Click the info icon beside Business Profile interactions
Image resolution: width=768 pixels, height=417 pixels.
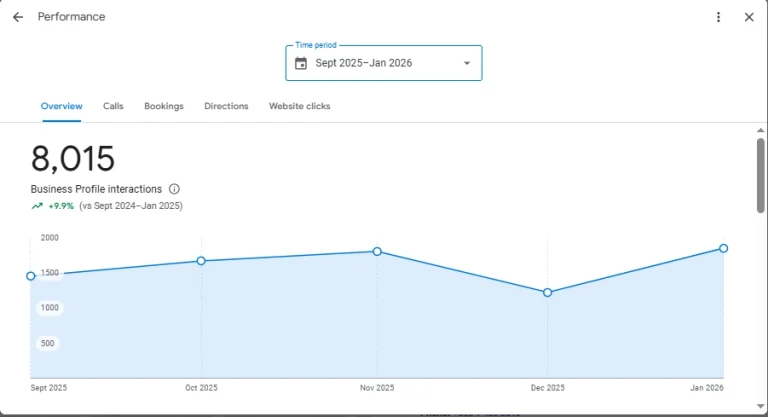tap(174, 189)
